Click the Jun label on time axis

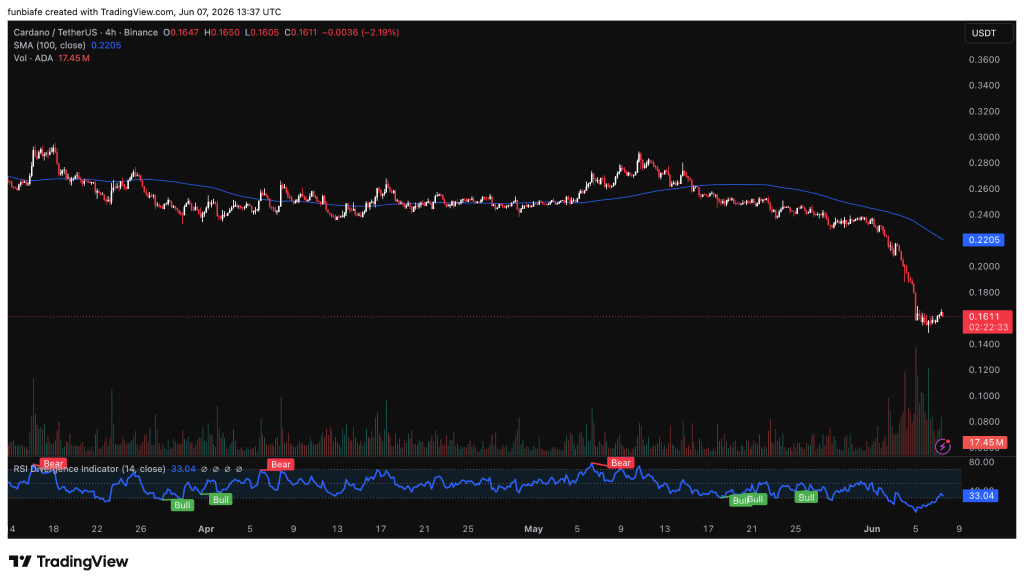point(872,529)
